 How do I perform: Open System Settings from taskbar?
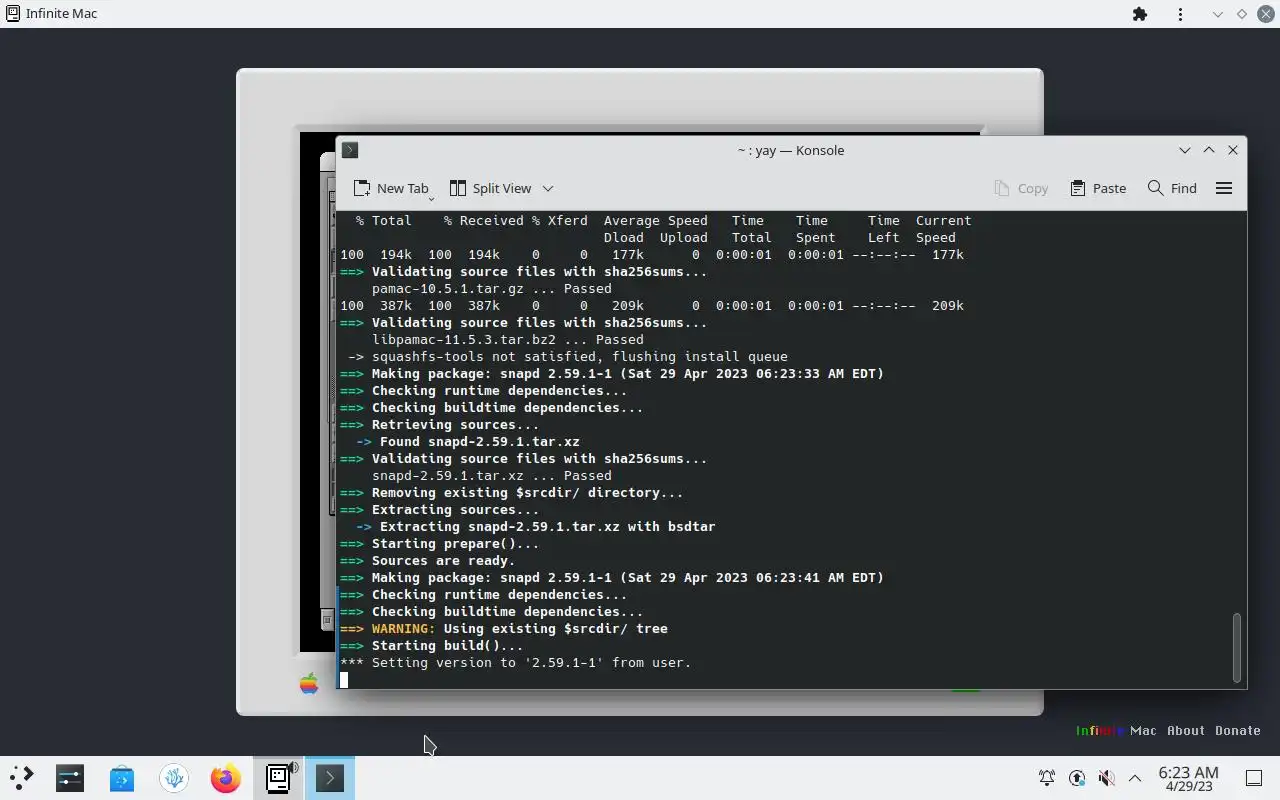click(x=70, y=777)
